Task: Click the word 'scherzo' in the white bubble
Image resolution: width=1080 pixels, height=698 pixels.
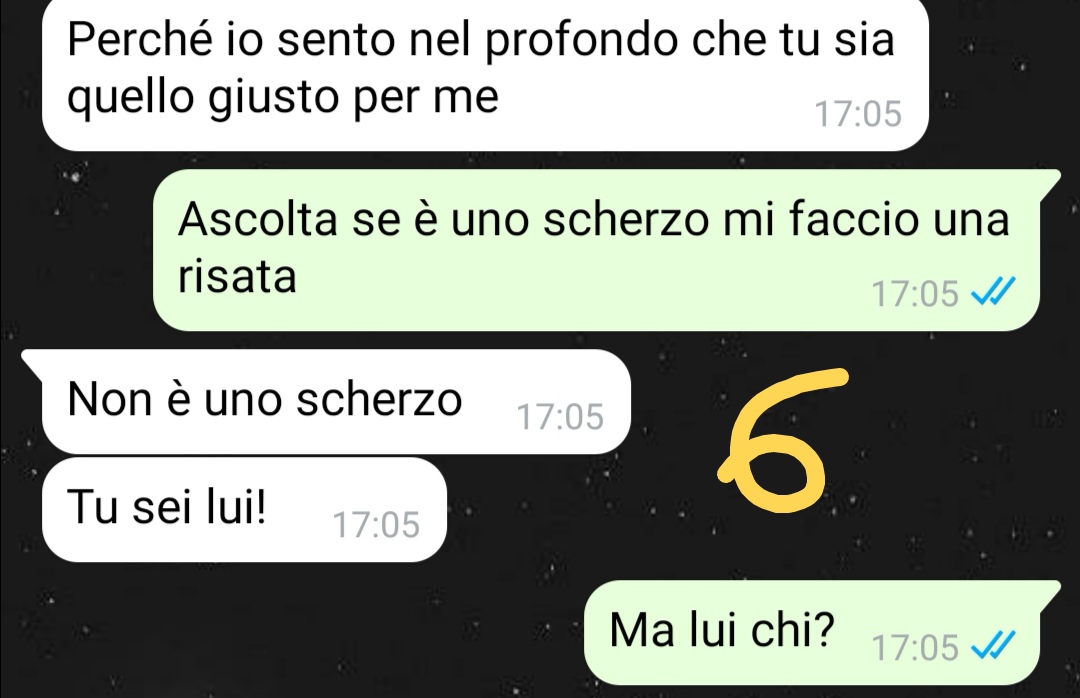Action: [x=379, y=399]
